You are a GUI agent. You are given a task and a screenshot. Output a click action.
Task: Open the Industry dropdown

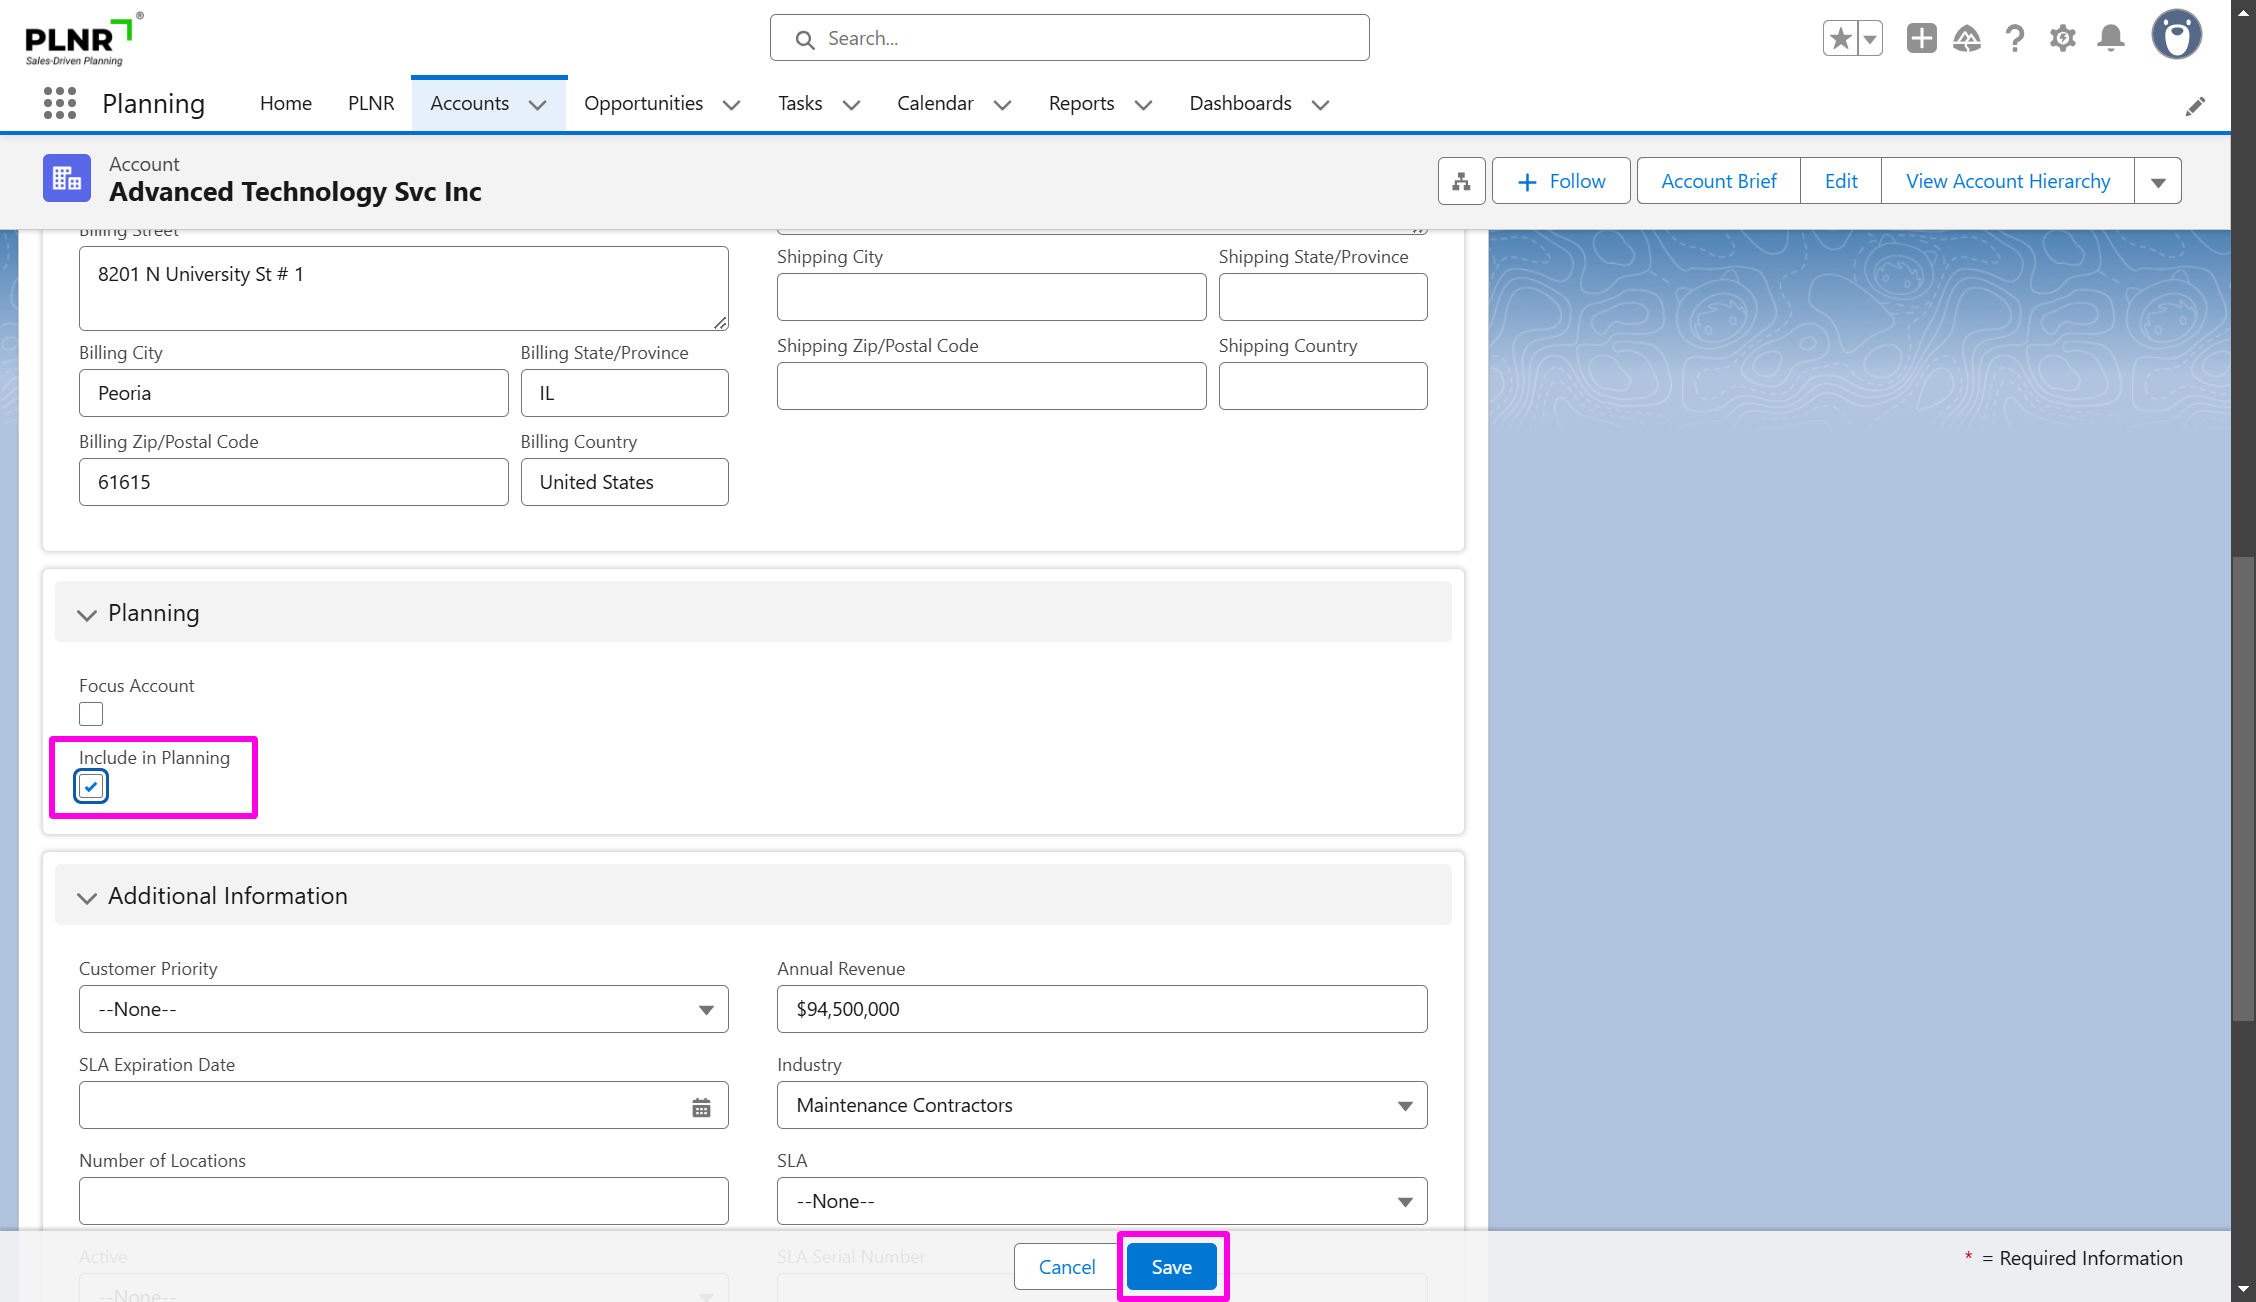tap(1101, 1105)
